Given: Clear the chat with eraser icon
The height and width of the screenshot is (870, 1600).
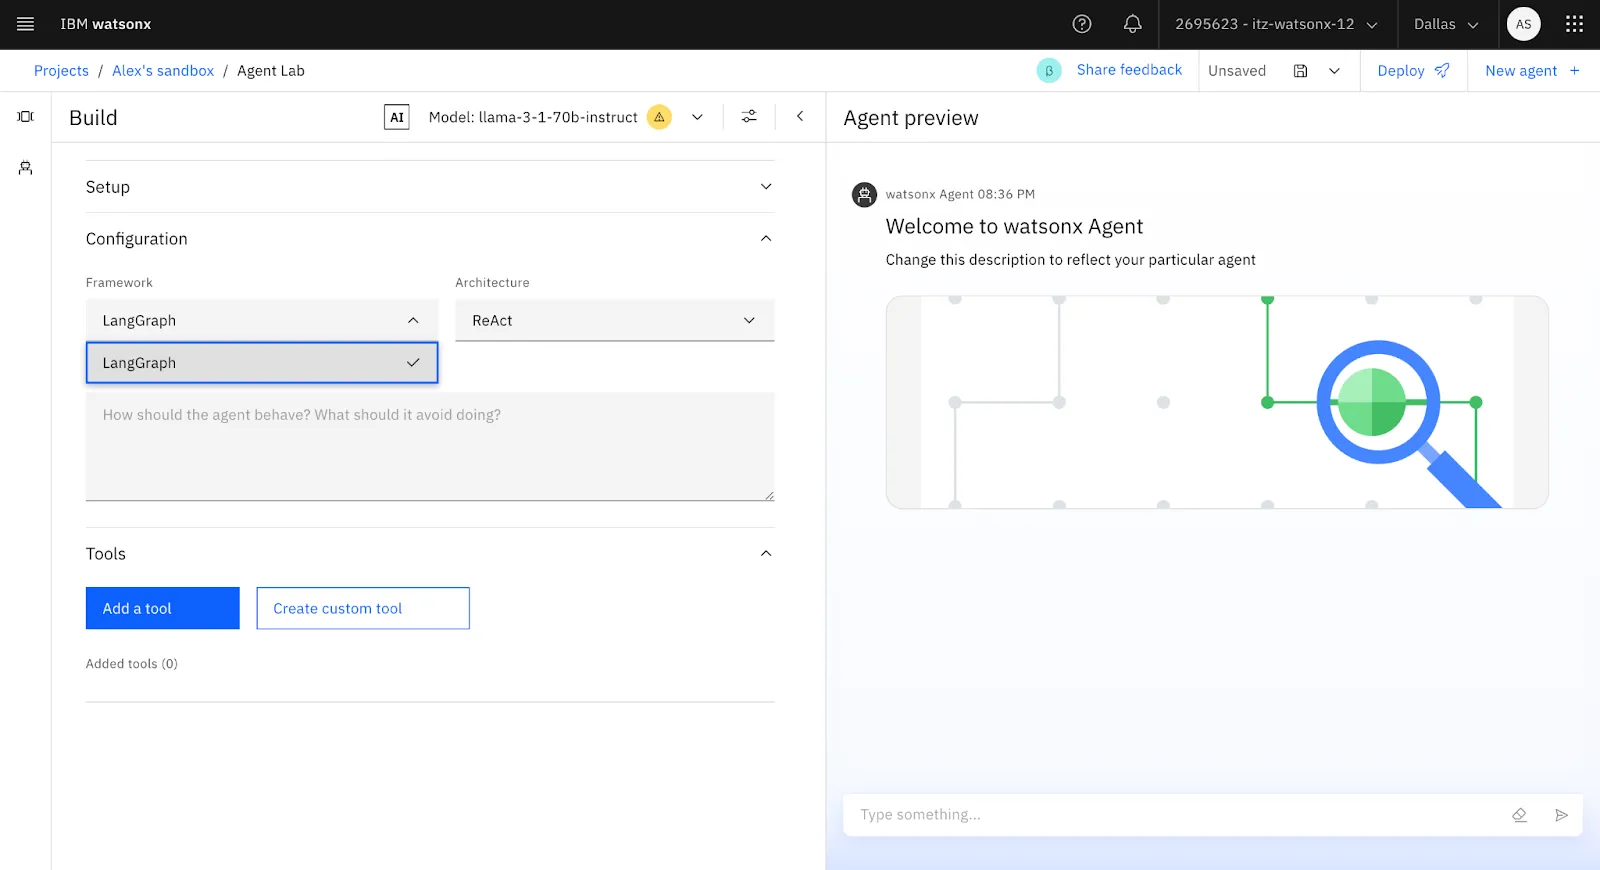Looking at the screenshot, I should 1519,815.
